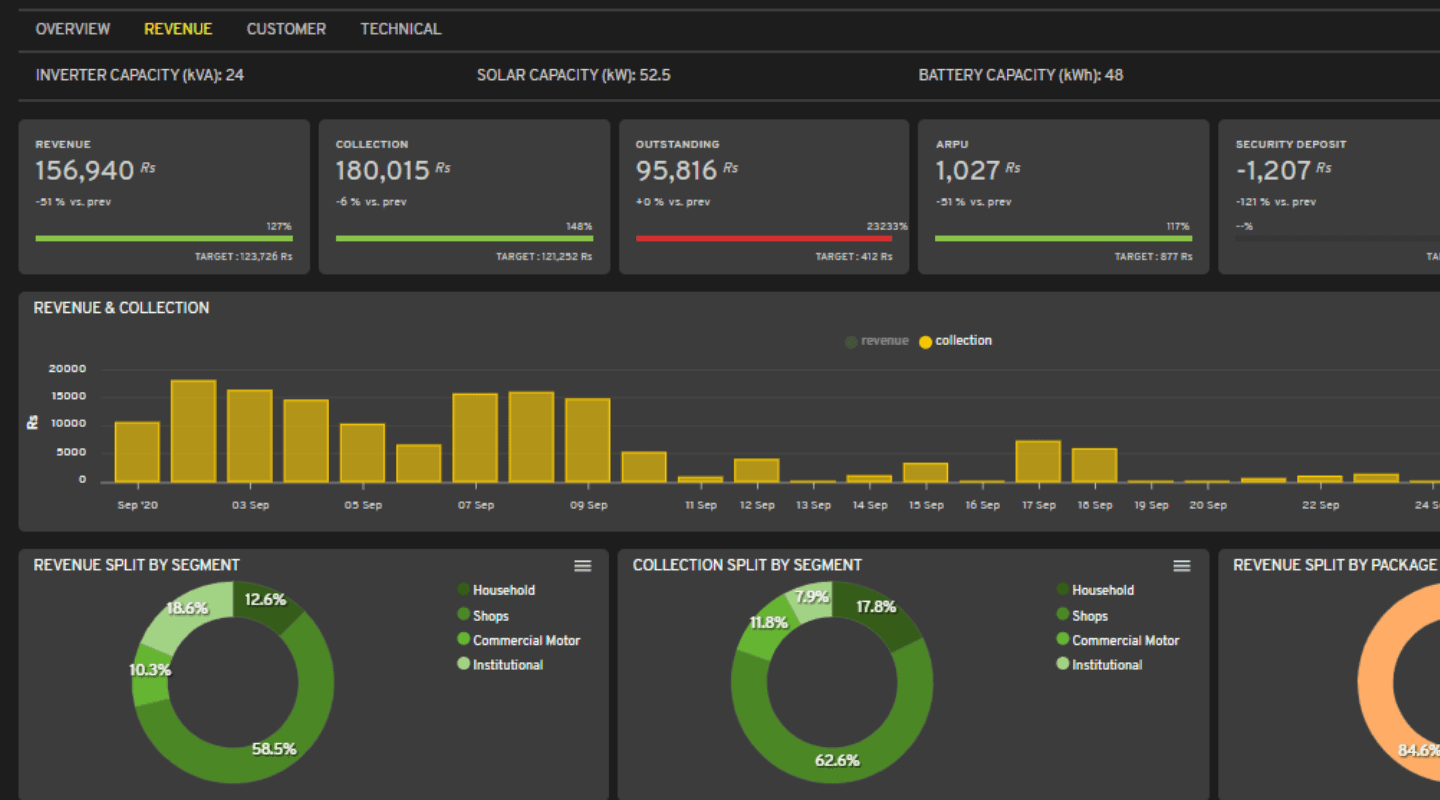
Task: Select the ARPU KPI card
Action: 1063,197
